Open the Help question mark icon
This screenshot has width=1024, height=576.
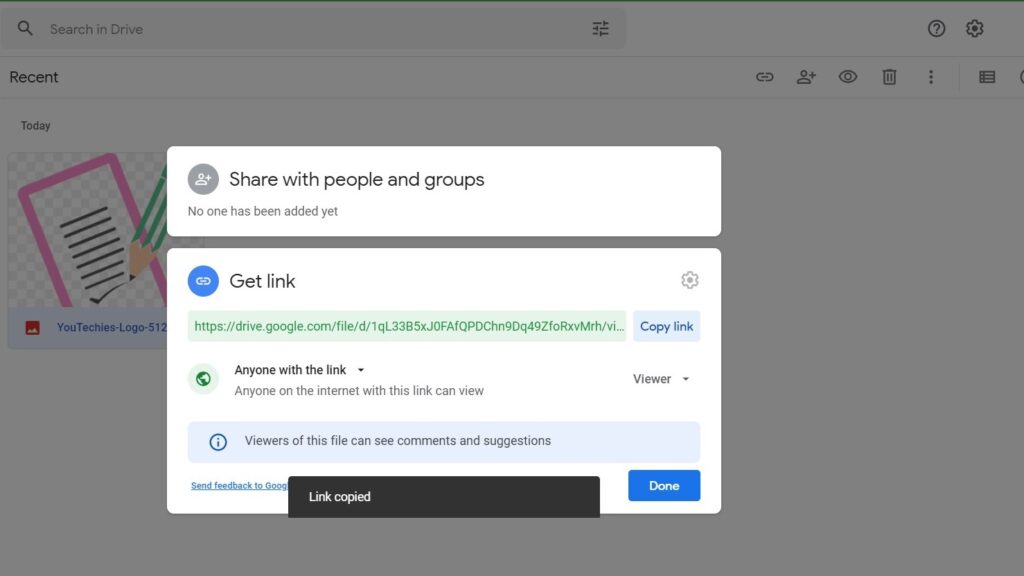click(x=936, y=29)
